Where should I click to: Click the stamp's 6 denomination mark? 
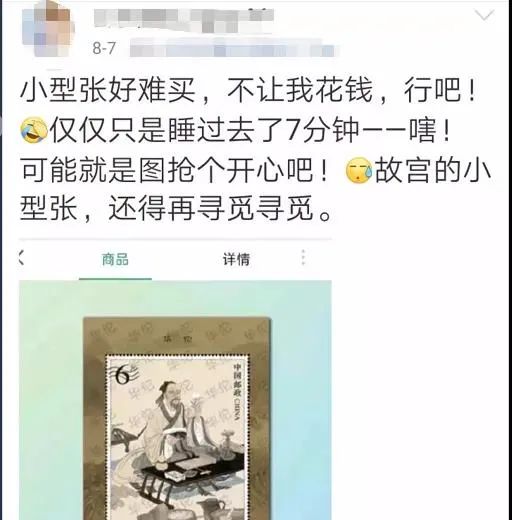(122, 376)
